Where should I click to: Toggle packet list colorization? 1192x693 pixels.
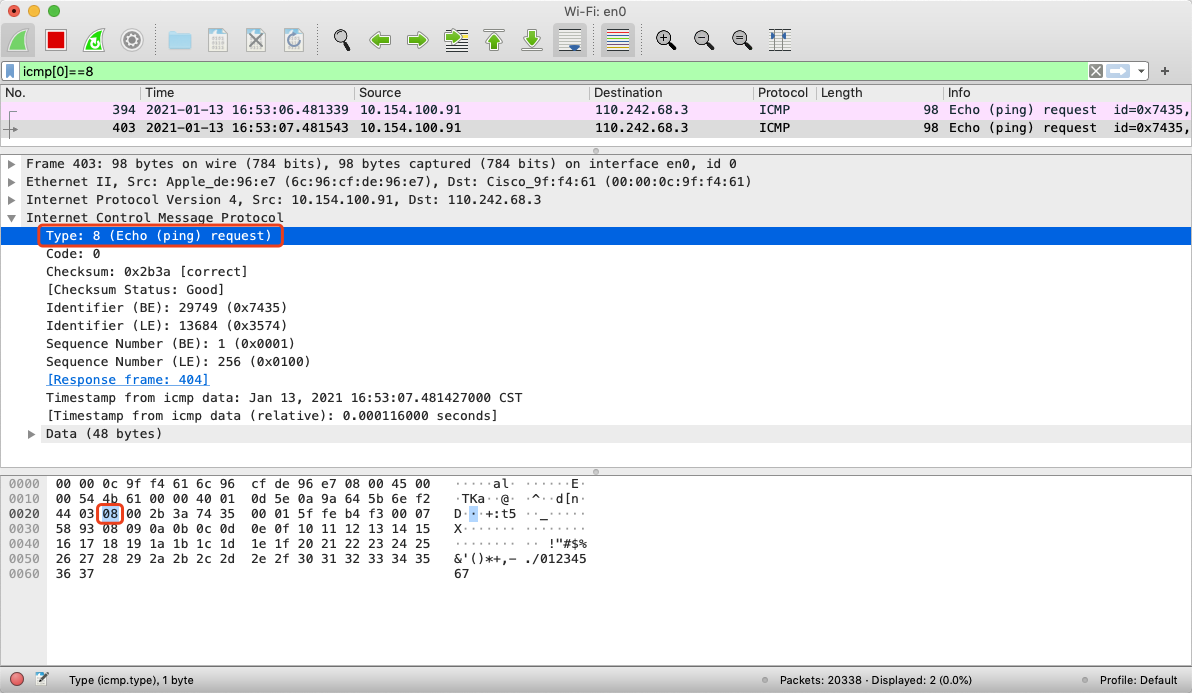pyautogui.click(x=618, y=40)
